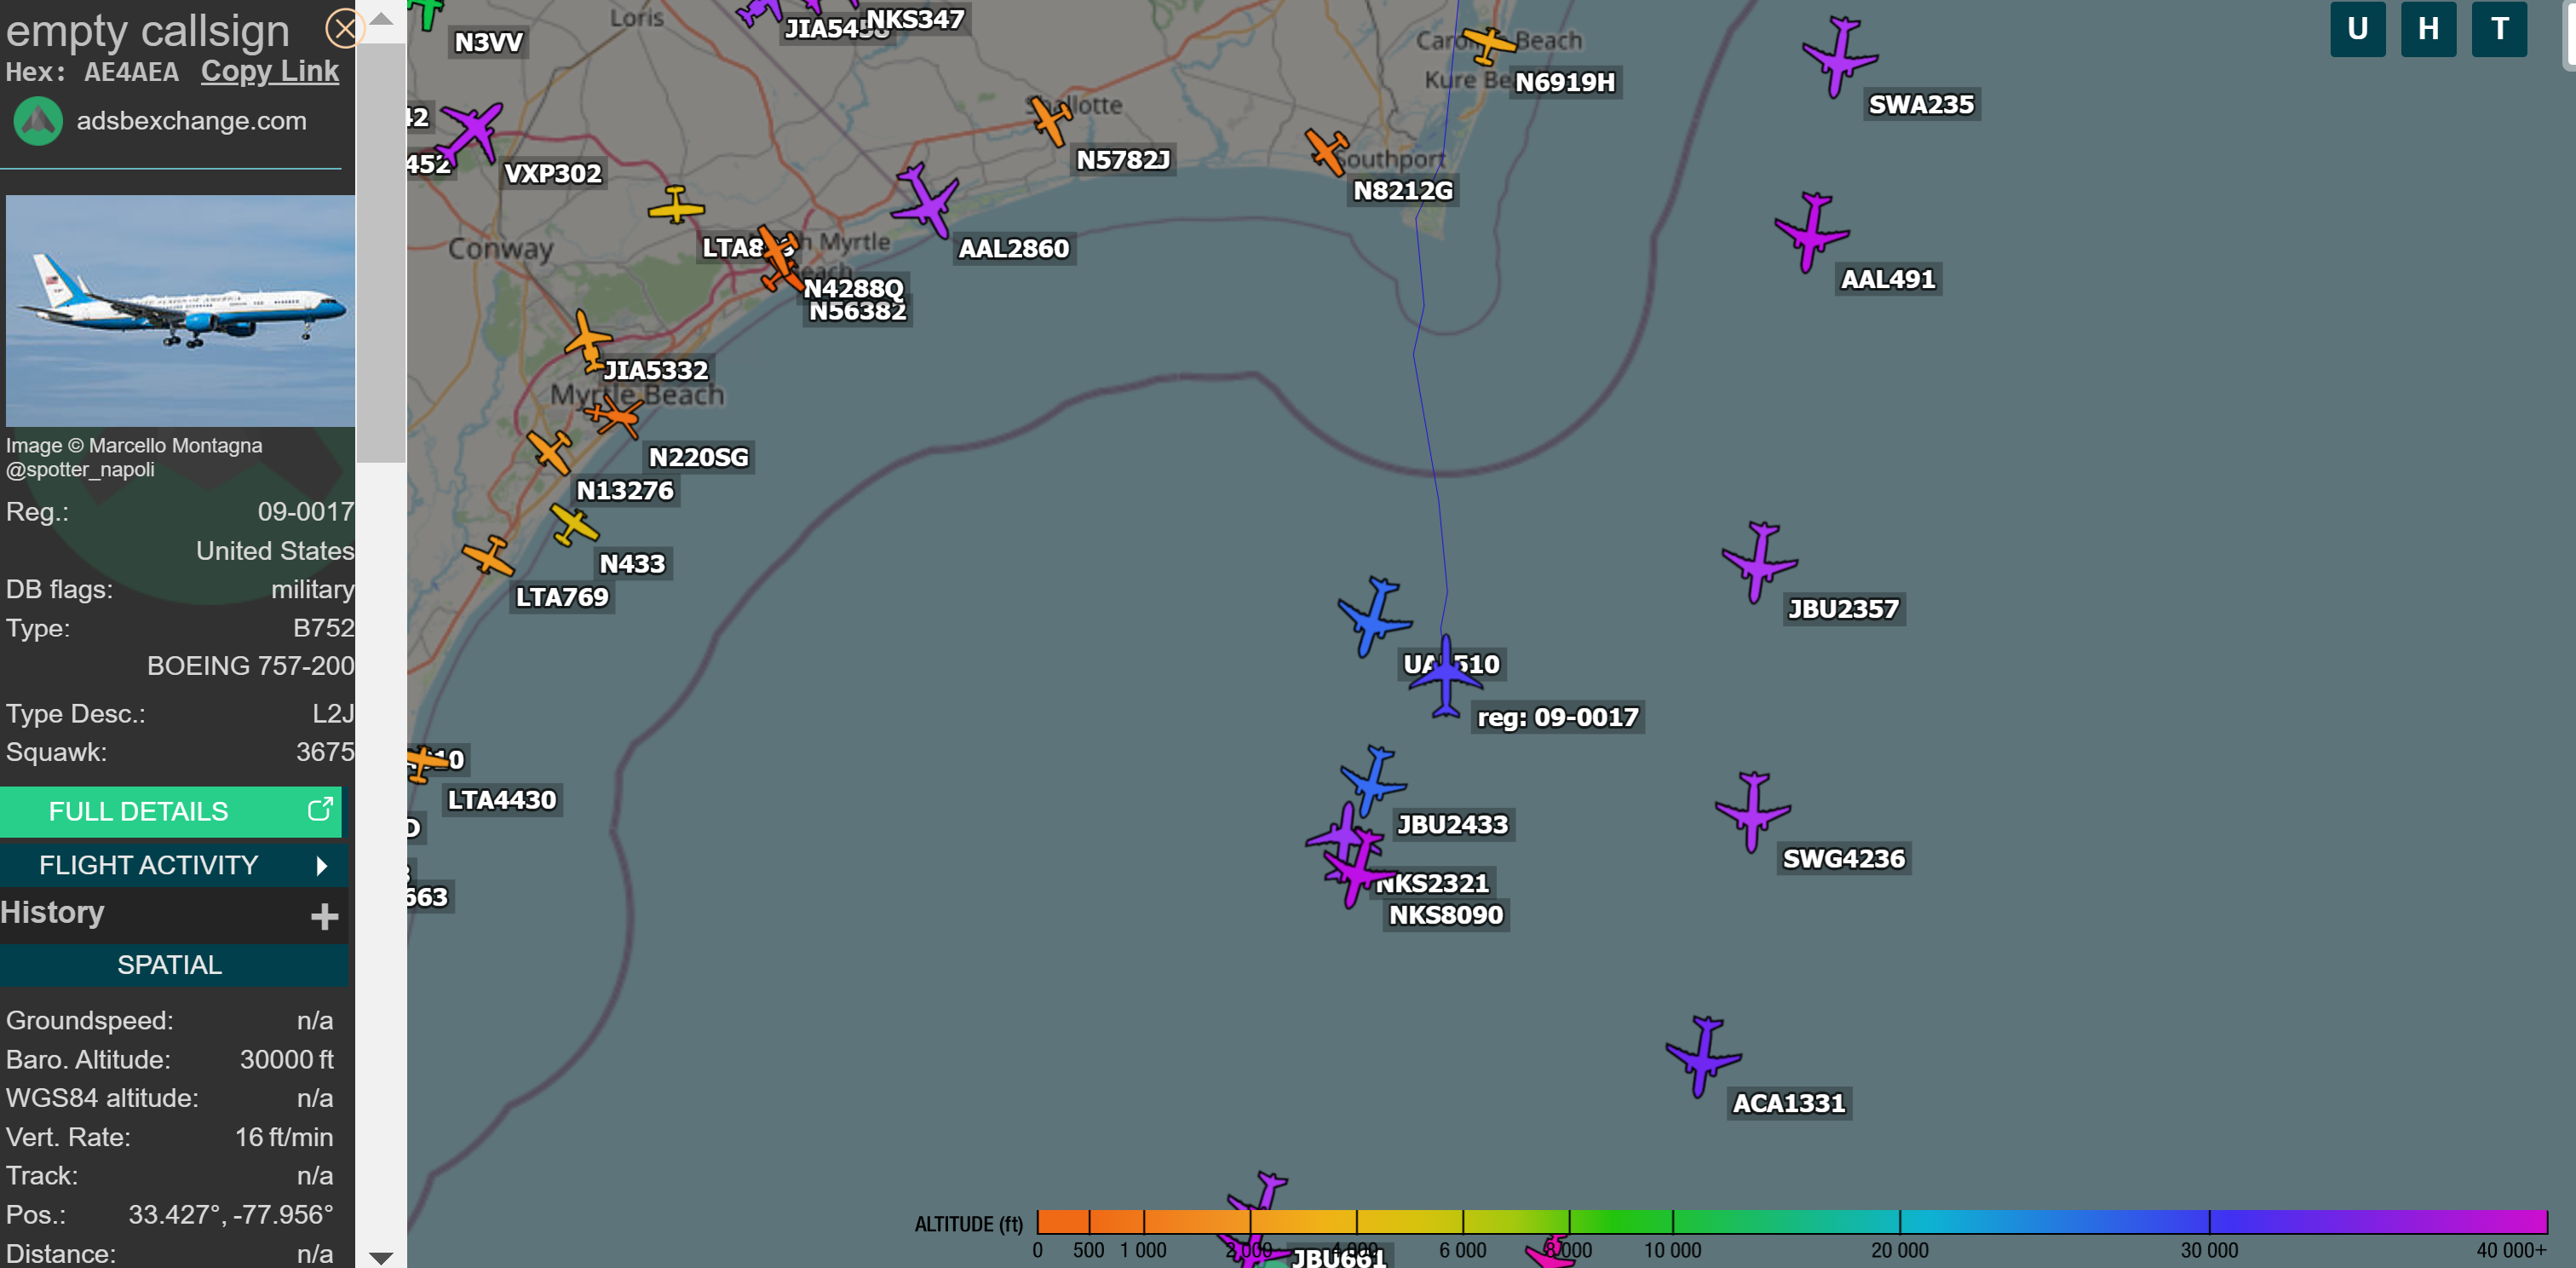
Task: Select the SPATIAL tab
Action: (174, 965)
